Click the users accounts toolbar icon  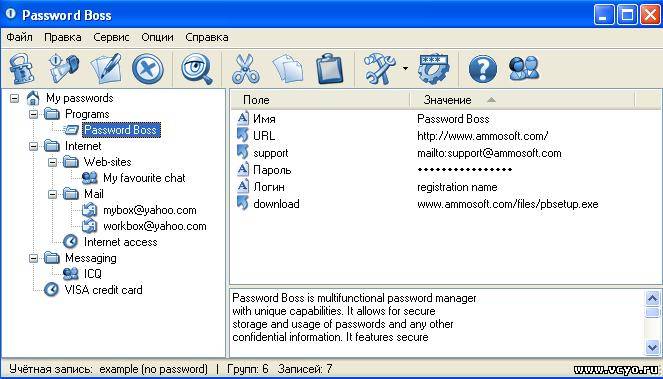coord(524,69)
